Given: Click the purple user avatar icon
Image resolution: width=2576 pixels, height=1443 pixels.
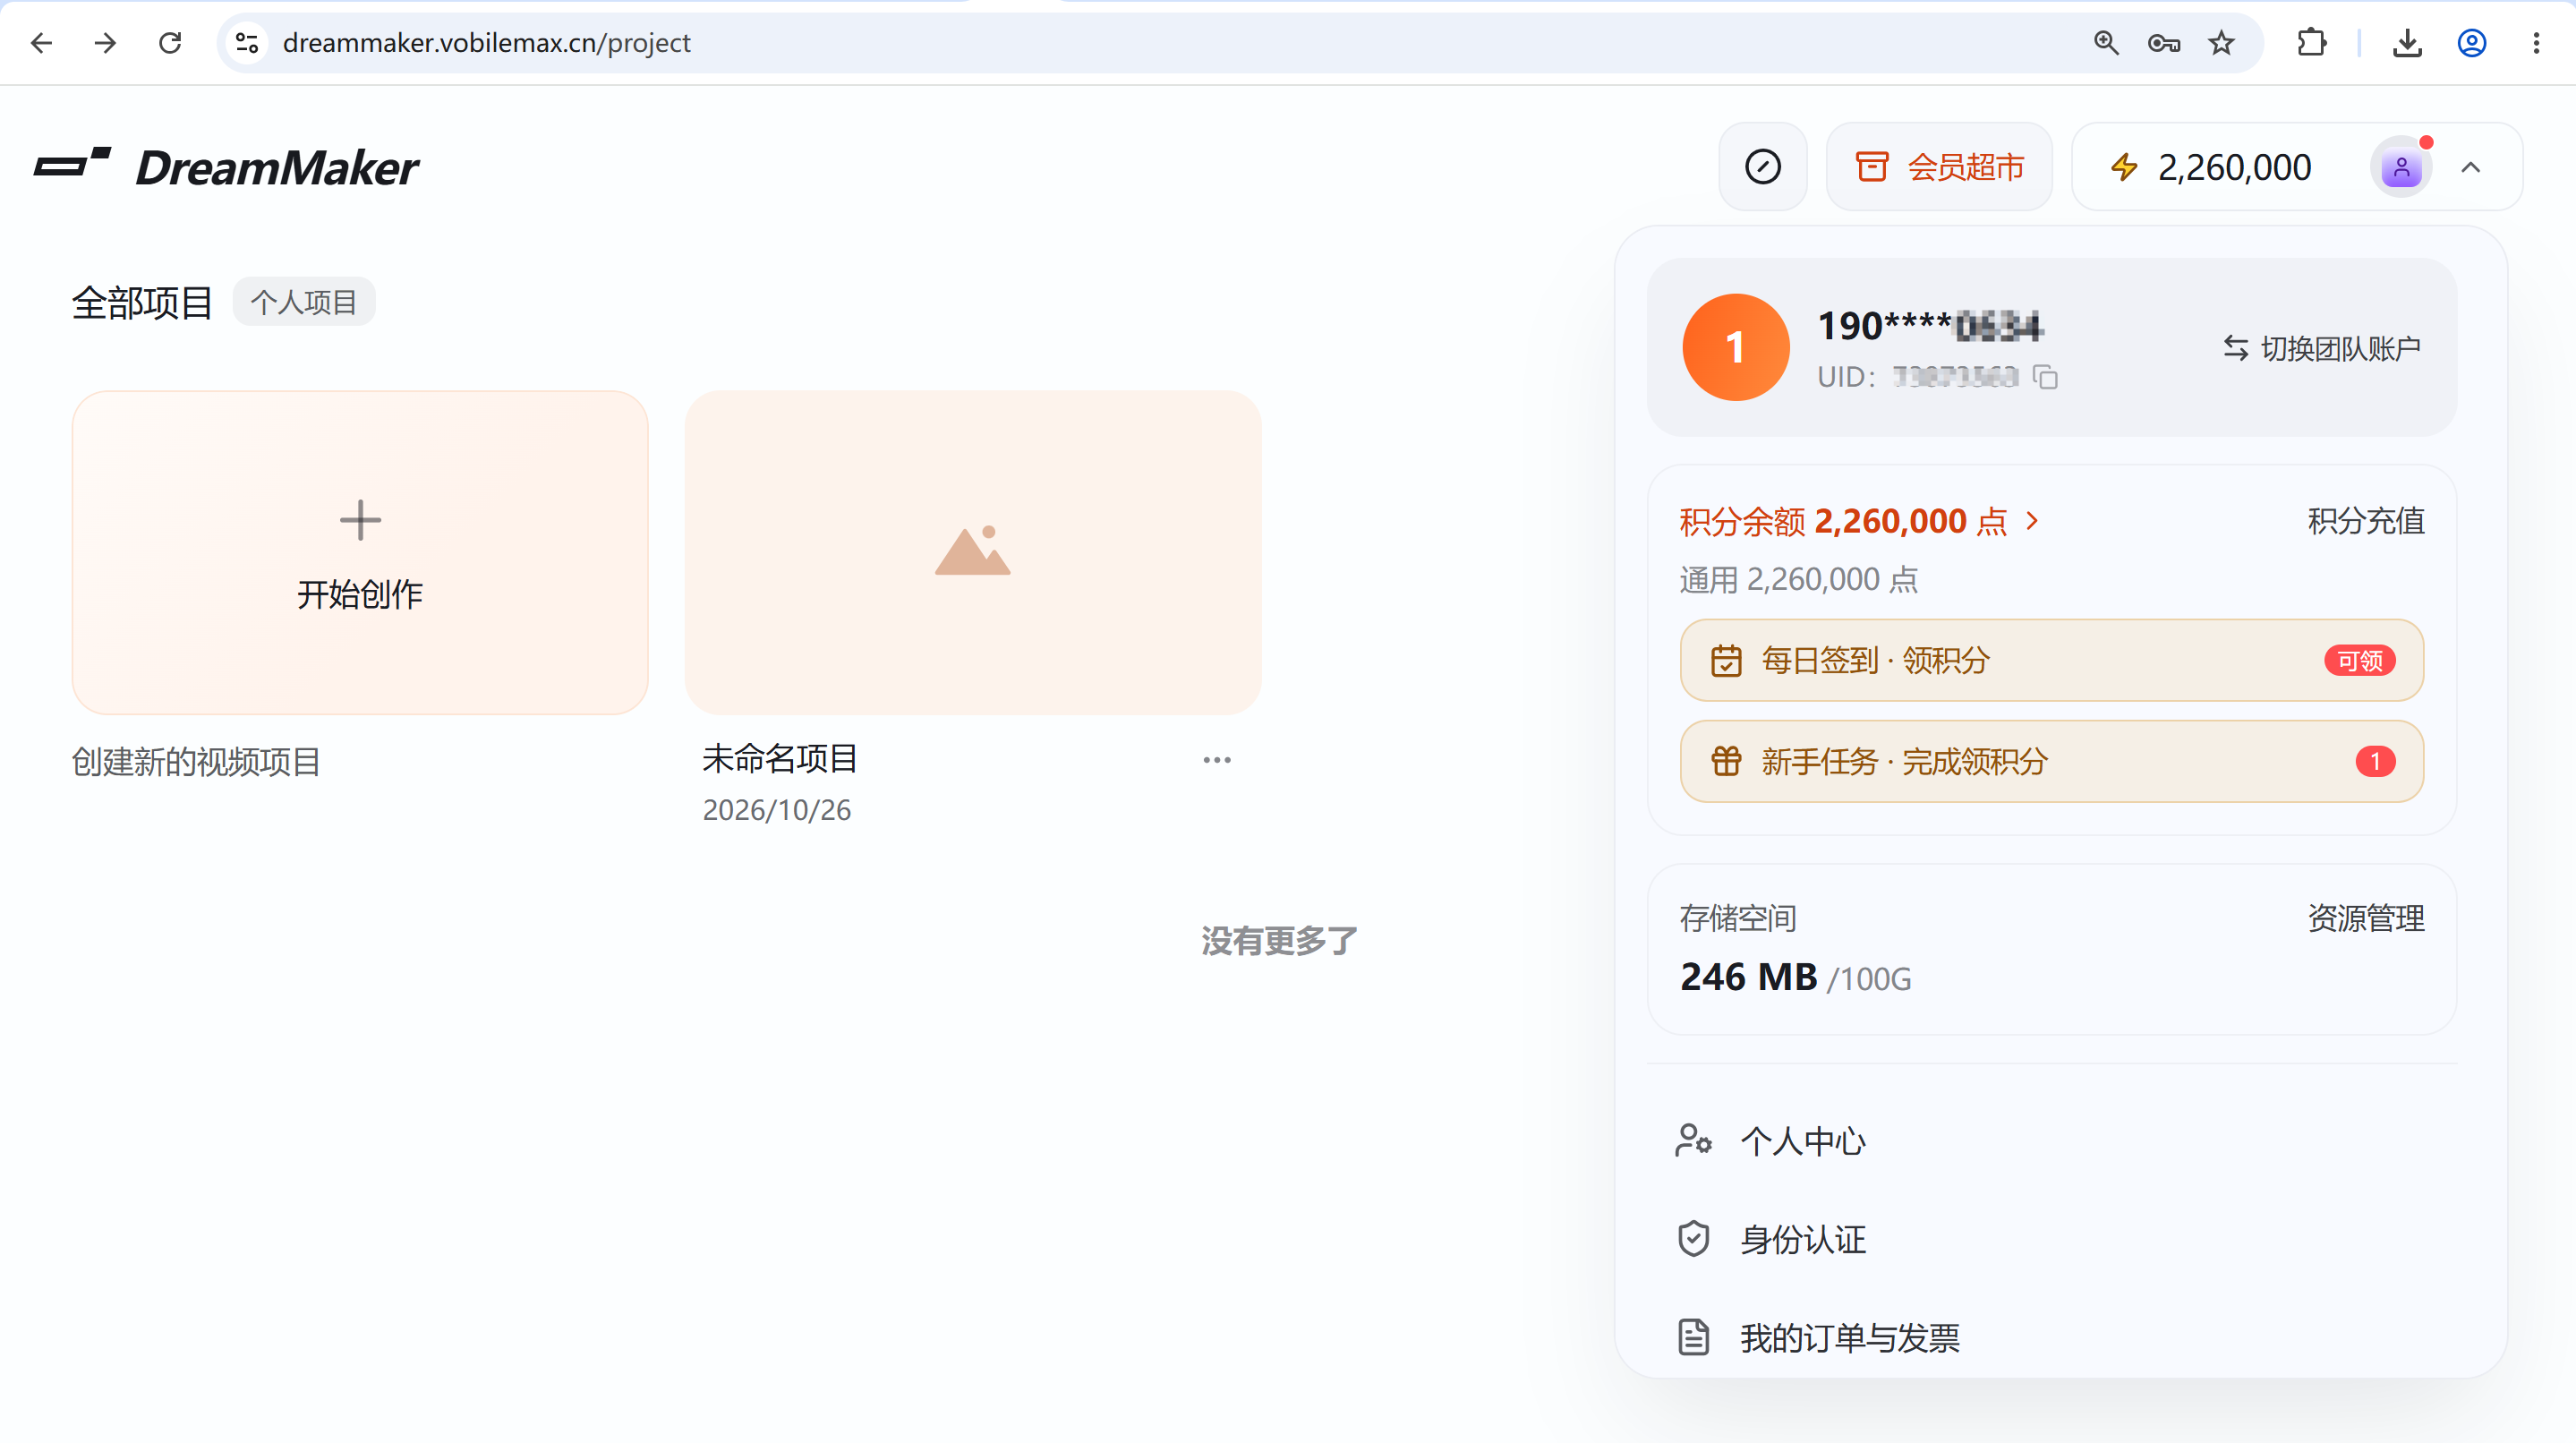Looking at the screenshot, I should (x=2401, y=168).
